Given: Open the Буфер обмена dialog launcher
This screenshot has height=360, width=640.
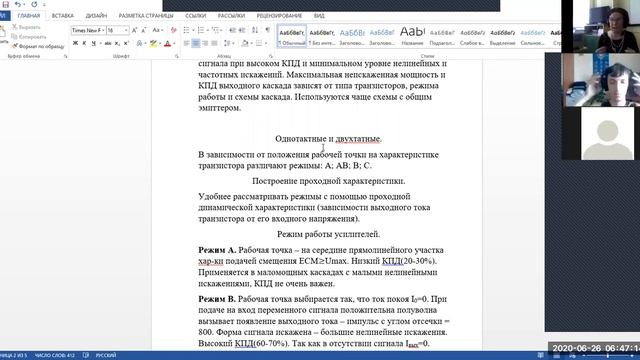Looking at the screenshot, I should pos(65,56).
